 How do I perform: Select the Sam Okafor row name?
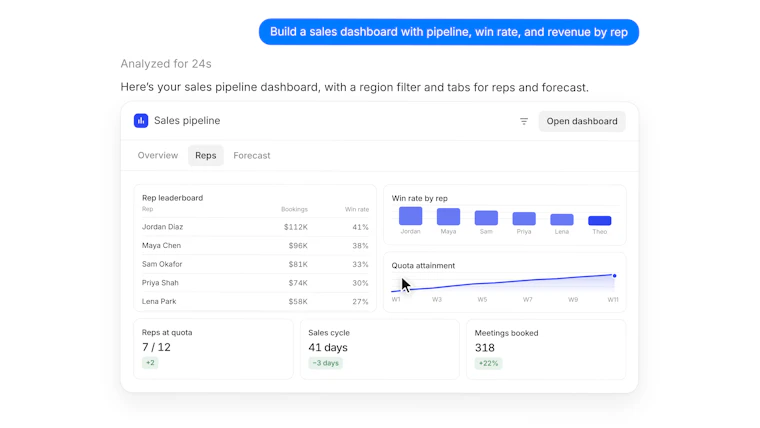pyautogui.click(x=162, y=264)
